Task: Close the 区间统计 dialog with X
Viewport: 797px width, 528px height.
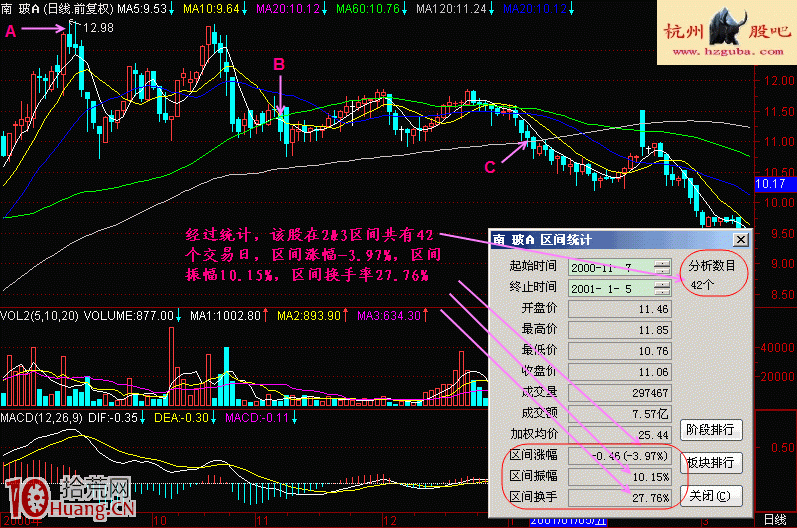Action: [x=741, y=240]
